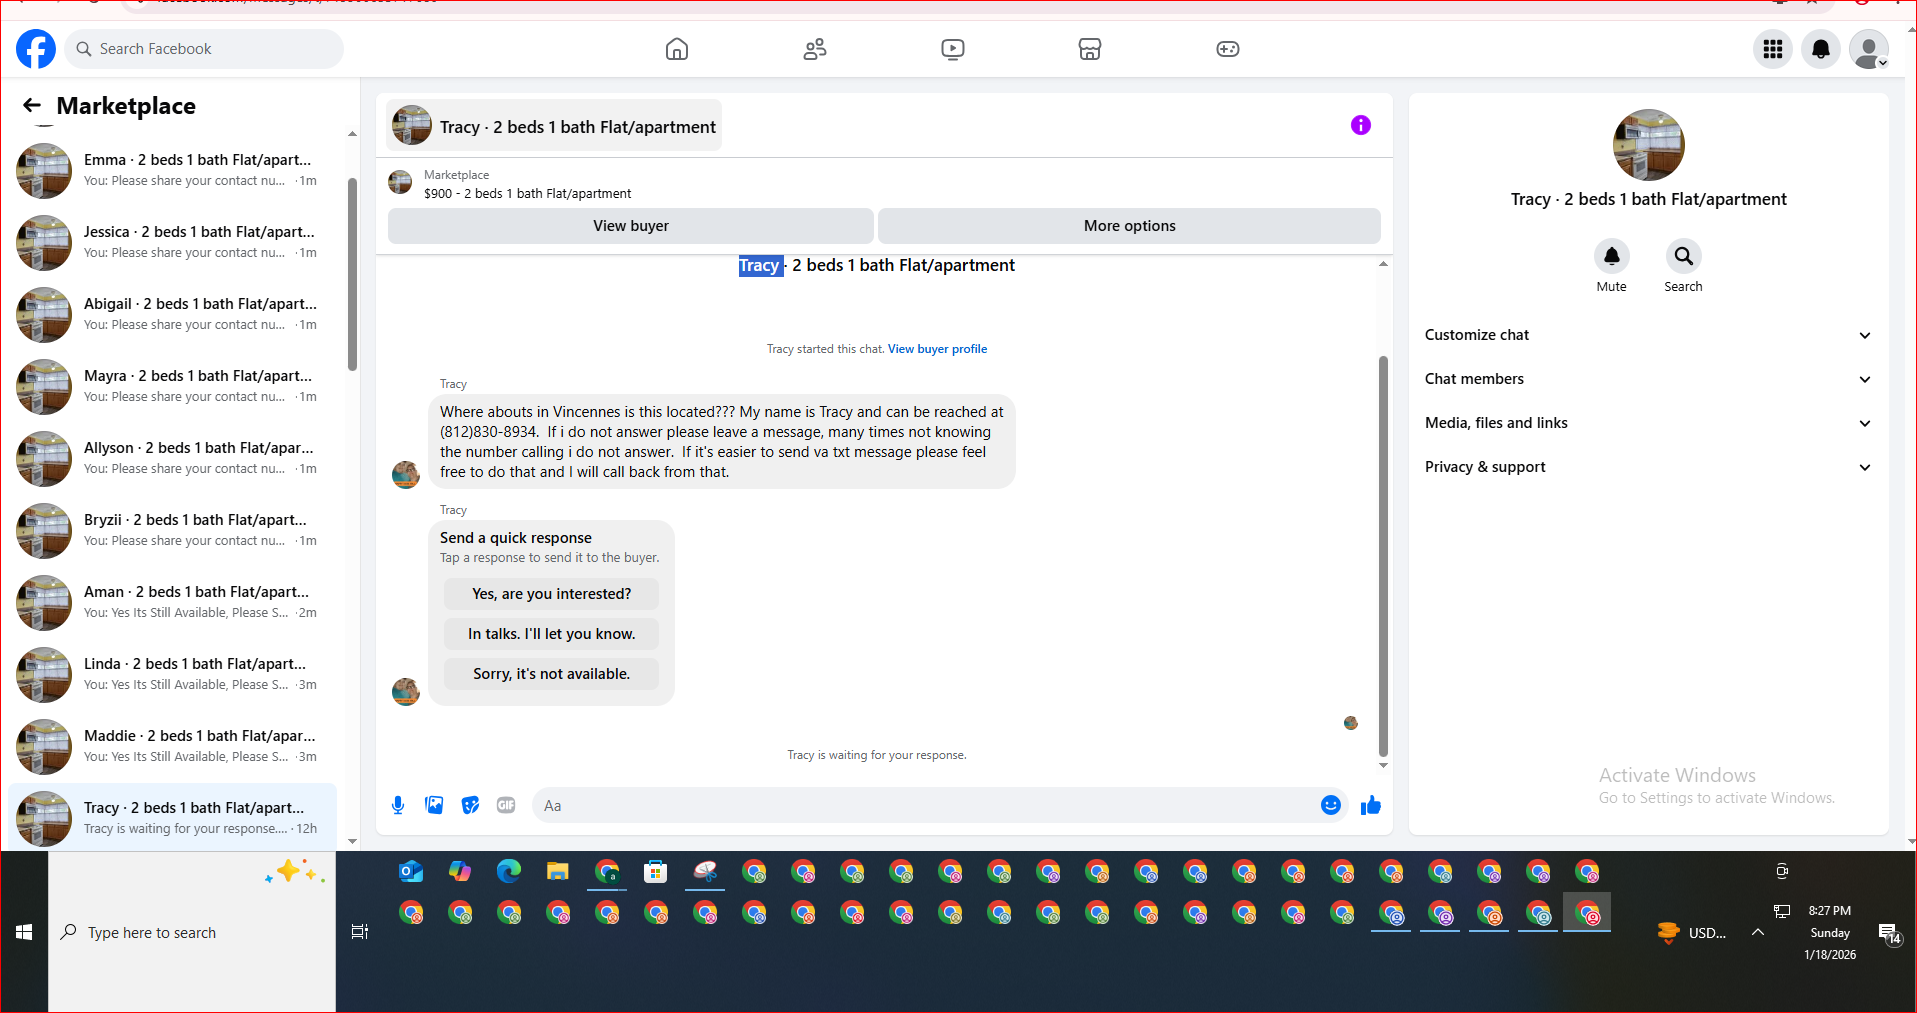
Task: Open the Watch video icon
Action: [953, 49]
